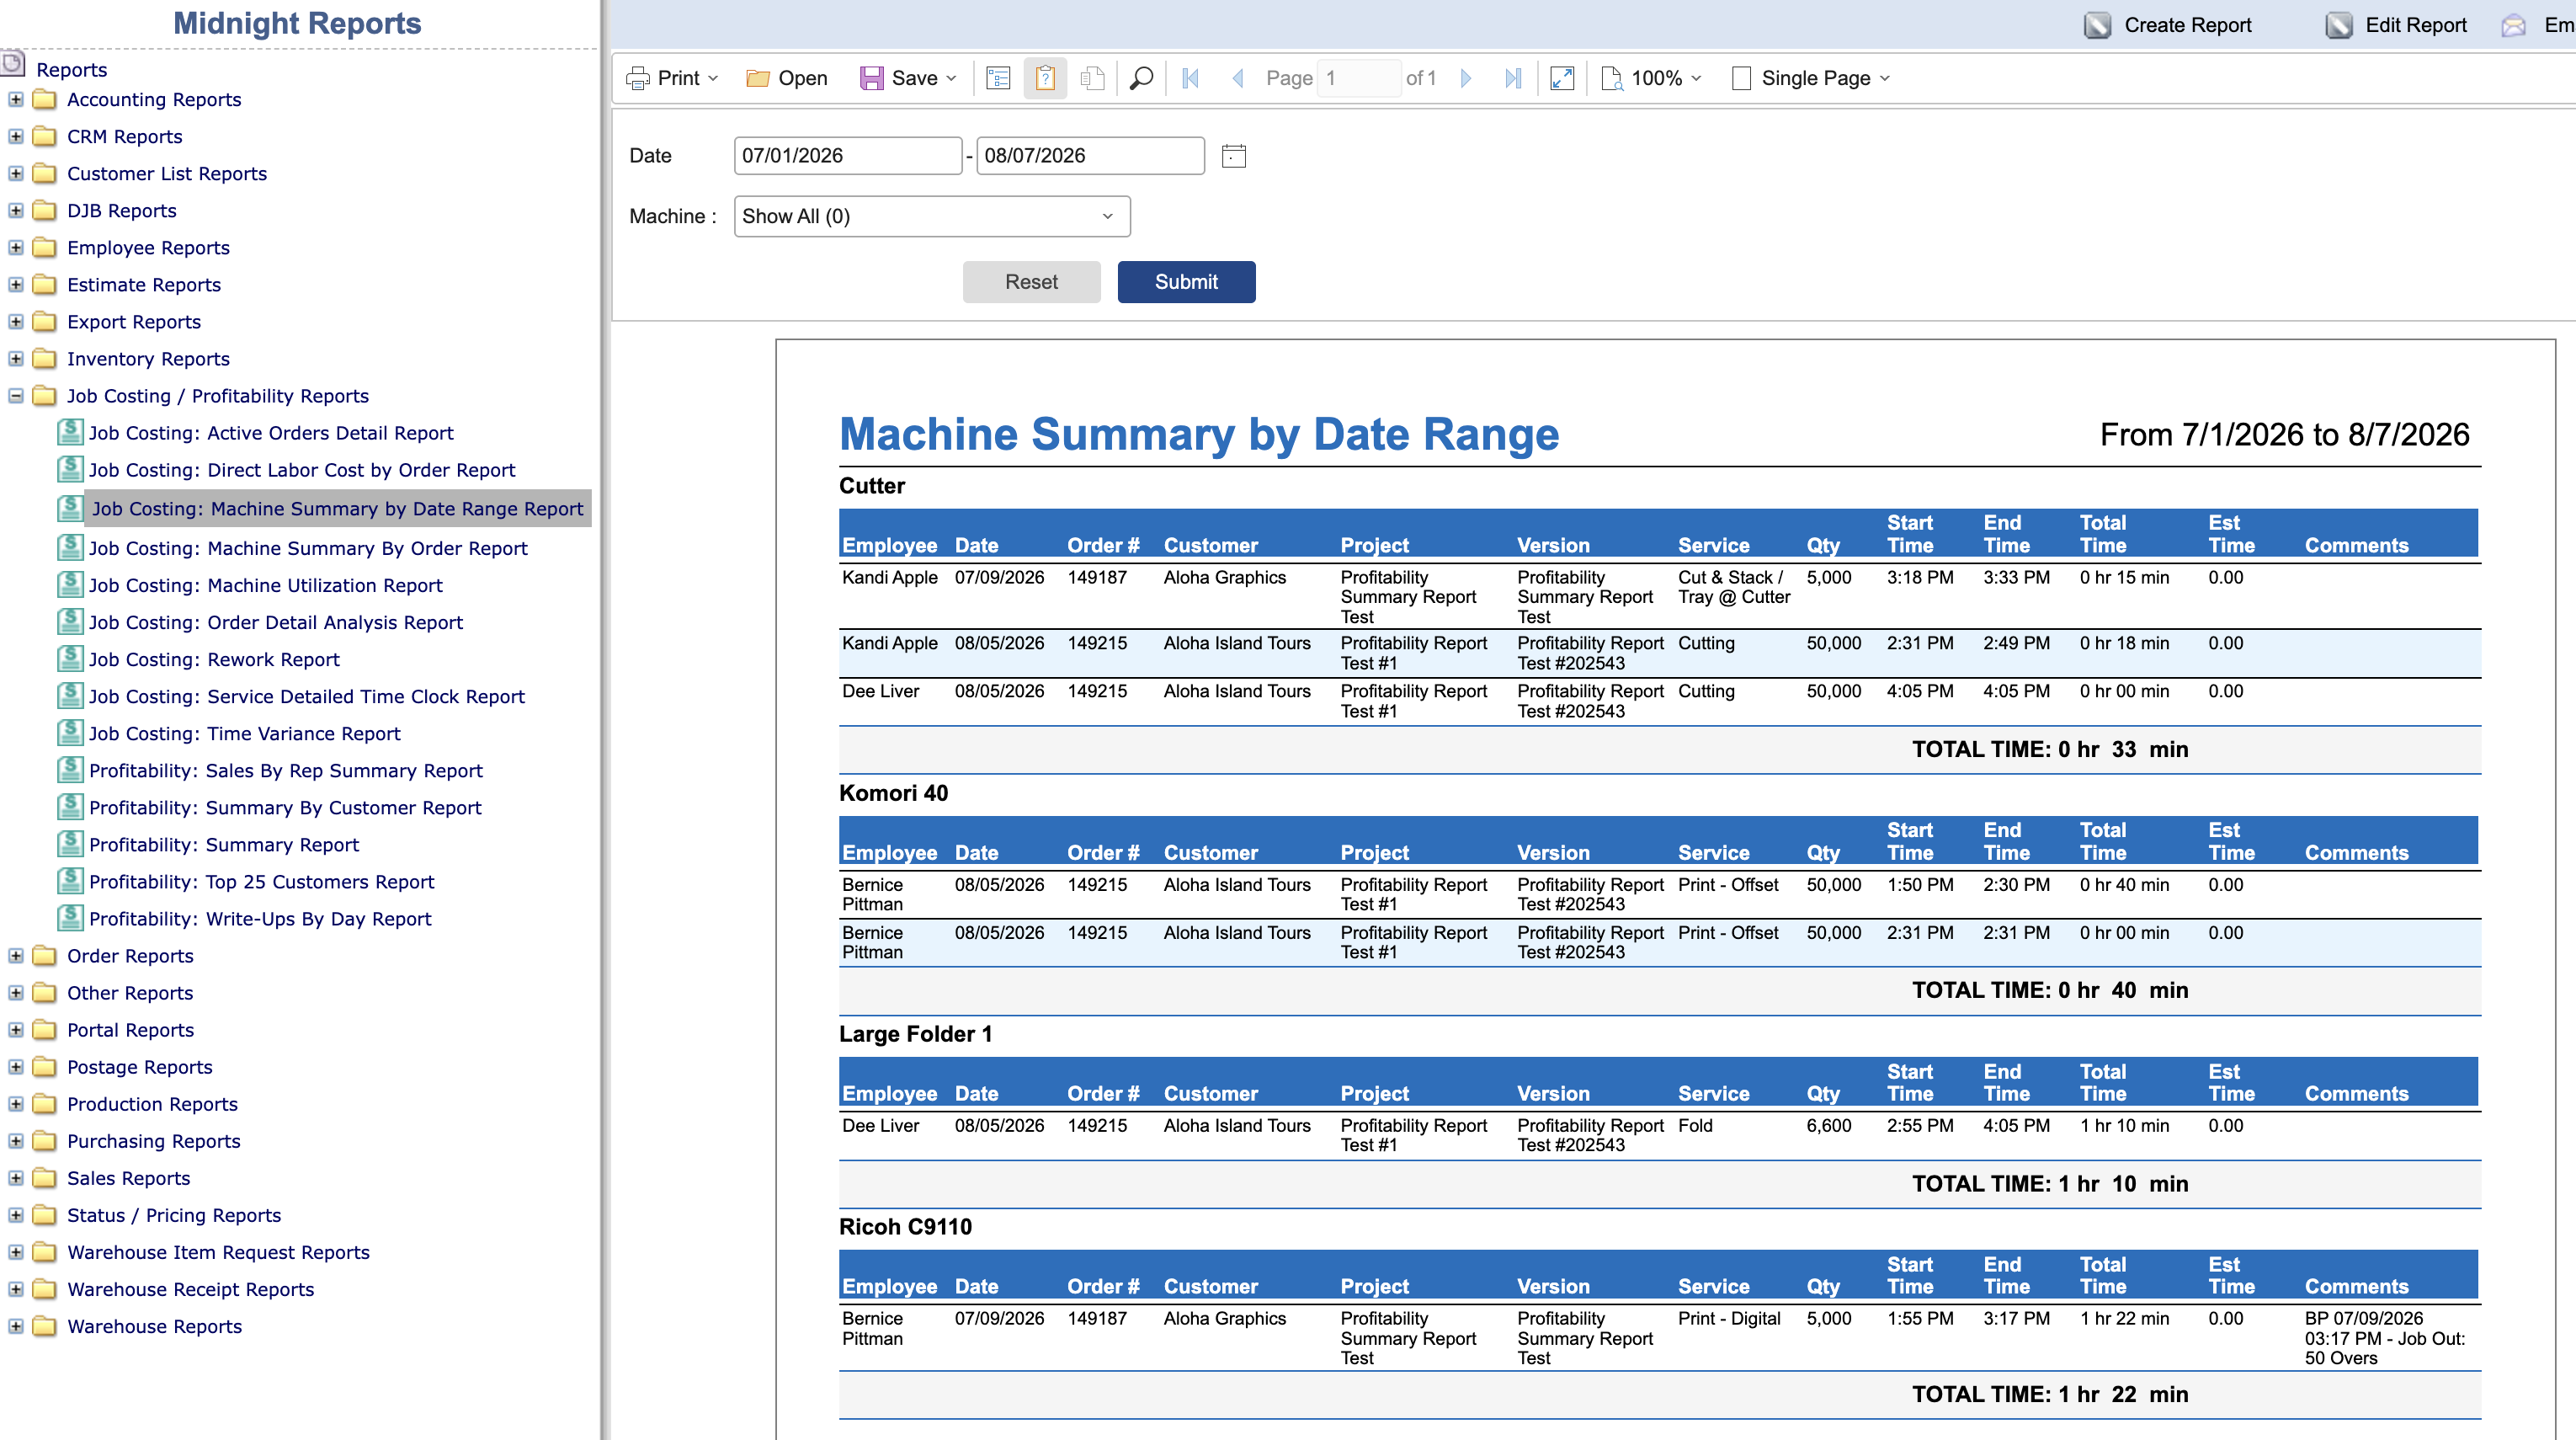The image size is (2576, 1440).
Task: Go to first page arrow
Action: click(x=1190, y=78)
